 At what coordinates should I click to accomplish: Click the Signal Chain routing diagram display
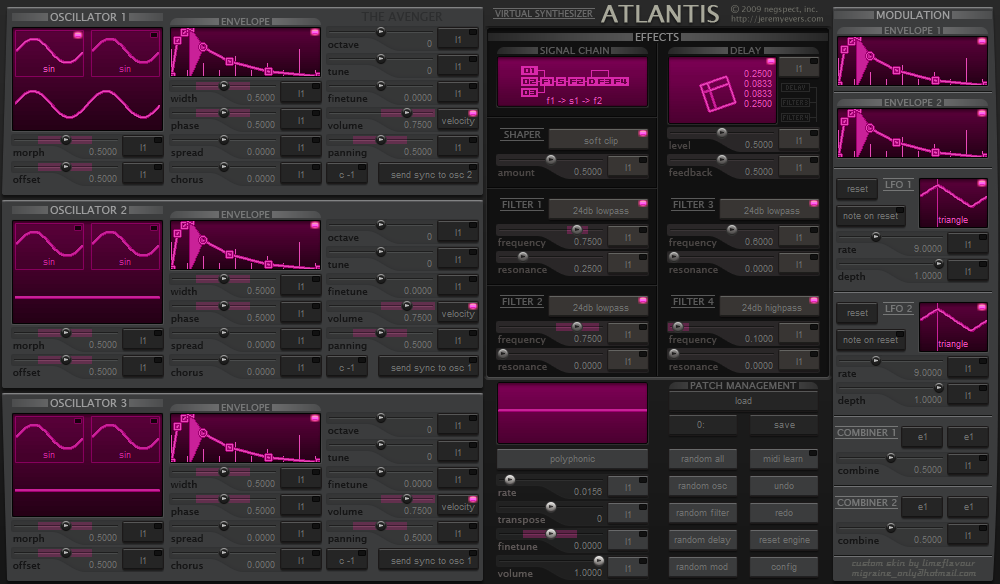[572, 82]
